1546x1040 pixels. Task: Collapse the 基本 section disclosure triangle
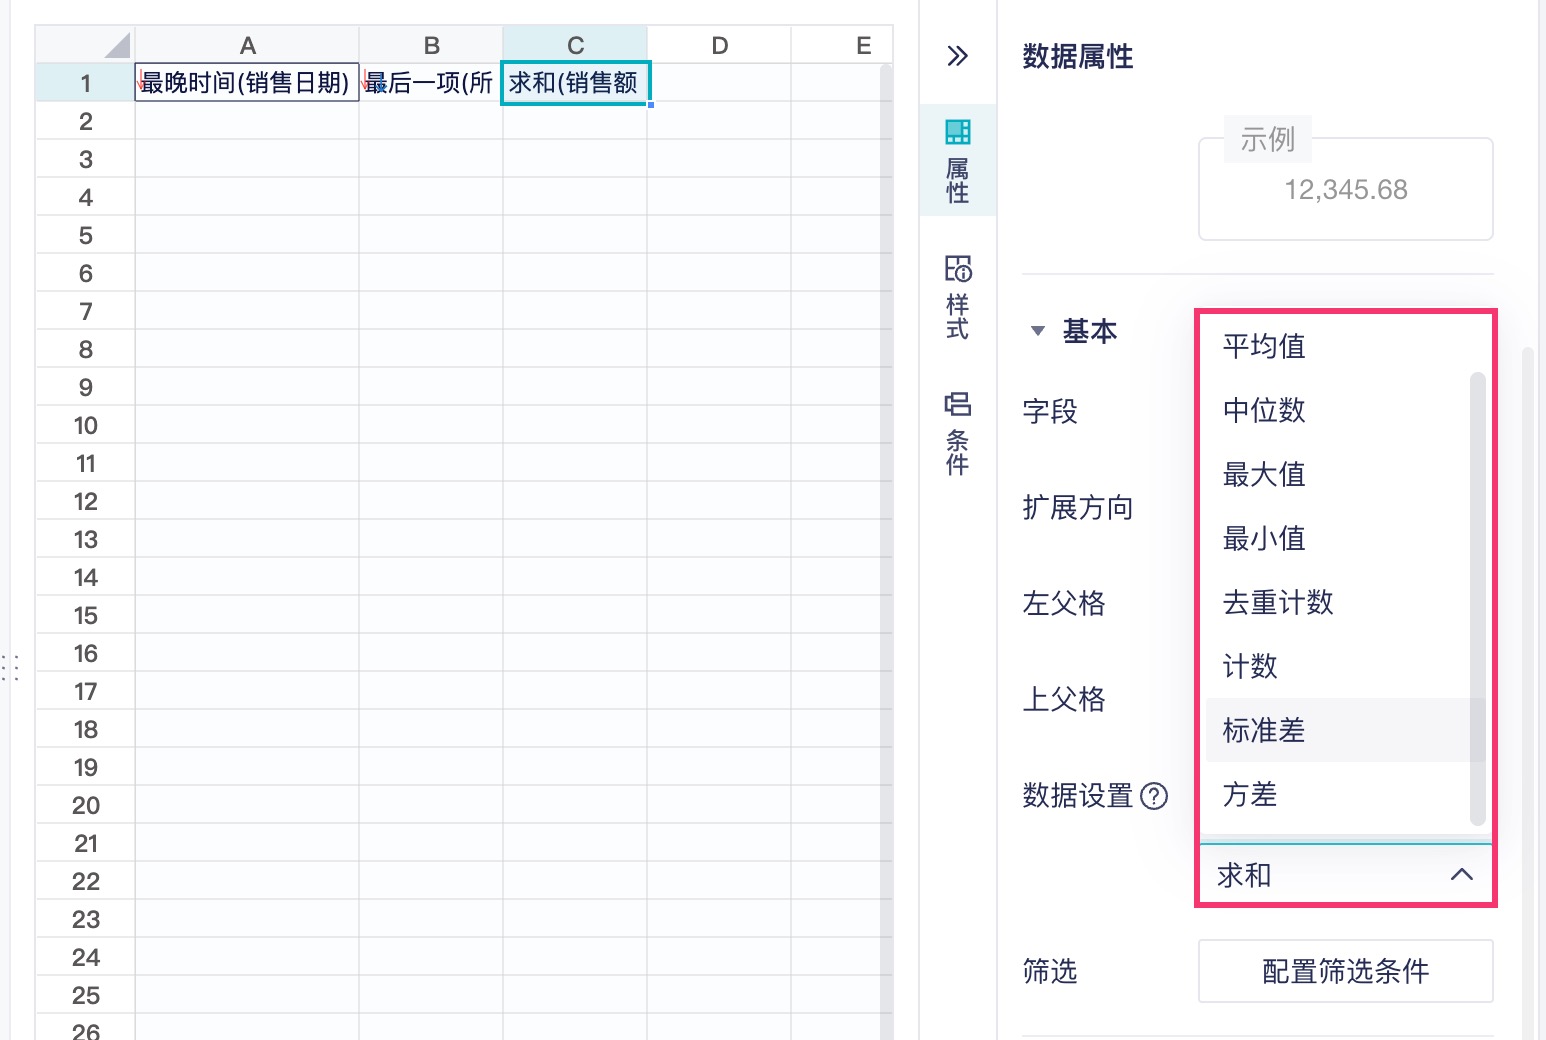[1037, 331]
